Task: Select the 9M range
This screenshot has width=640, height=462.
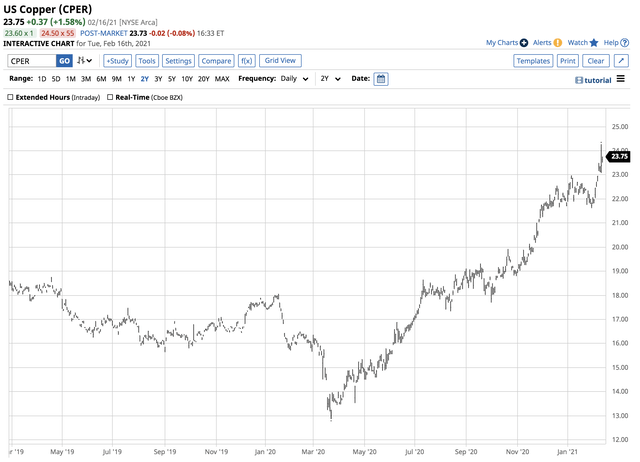Action: (117, 79)
